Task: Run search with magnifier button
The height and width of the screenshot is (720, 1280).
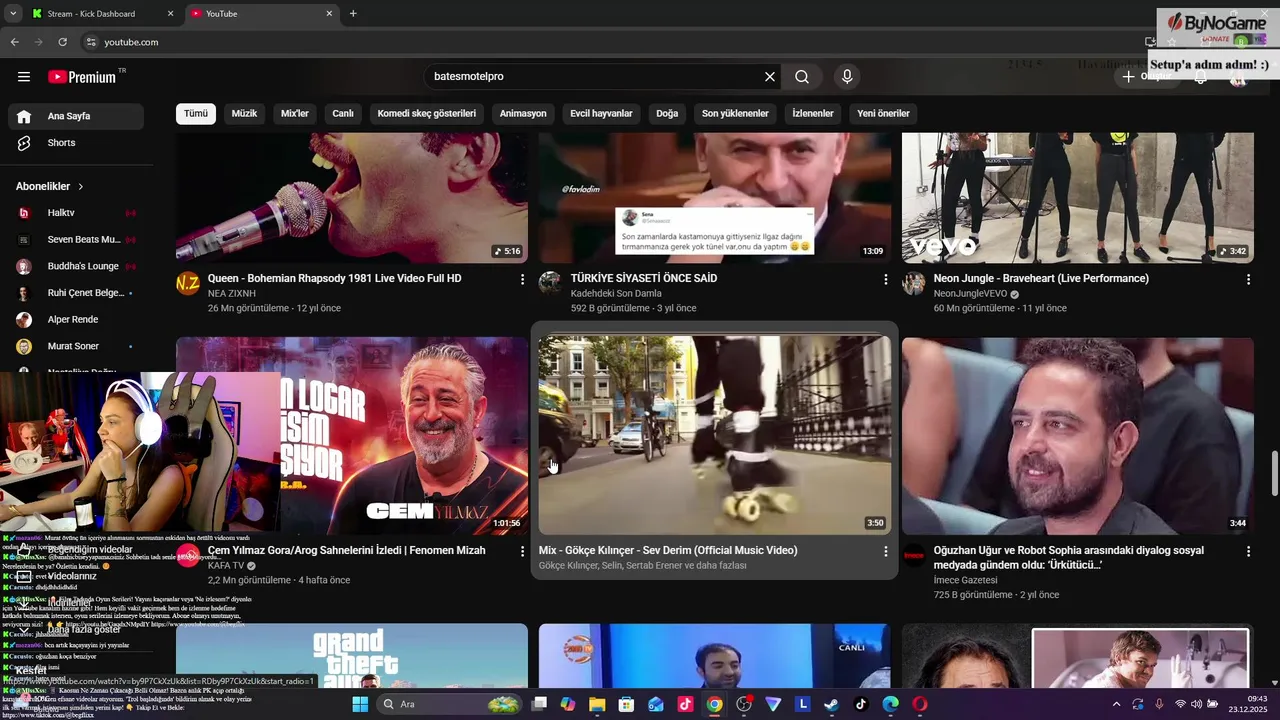Action: [x=802, y=77]
